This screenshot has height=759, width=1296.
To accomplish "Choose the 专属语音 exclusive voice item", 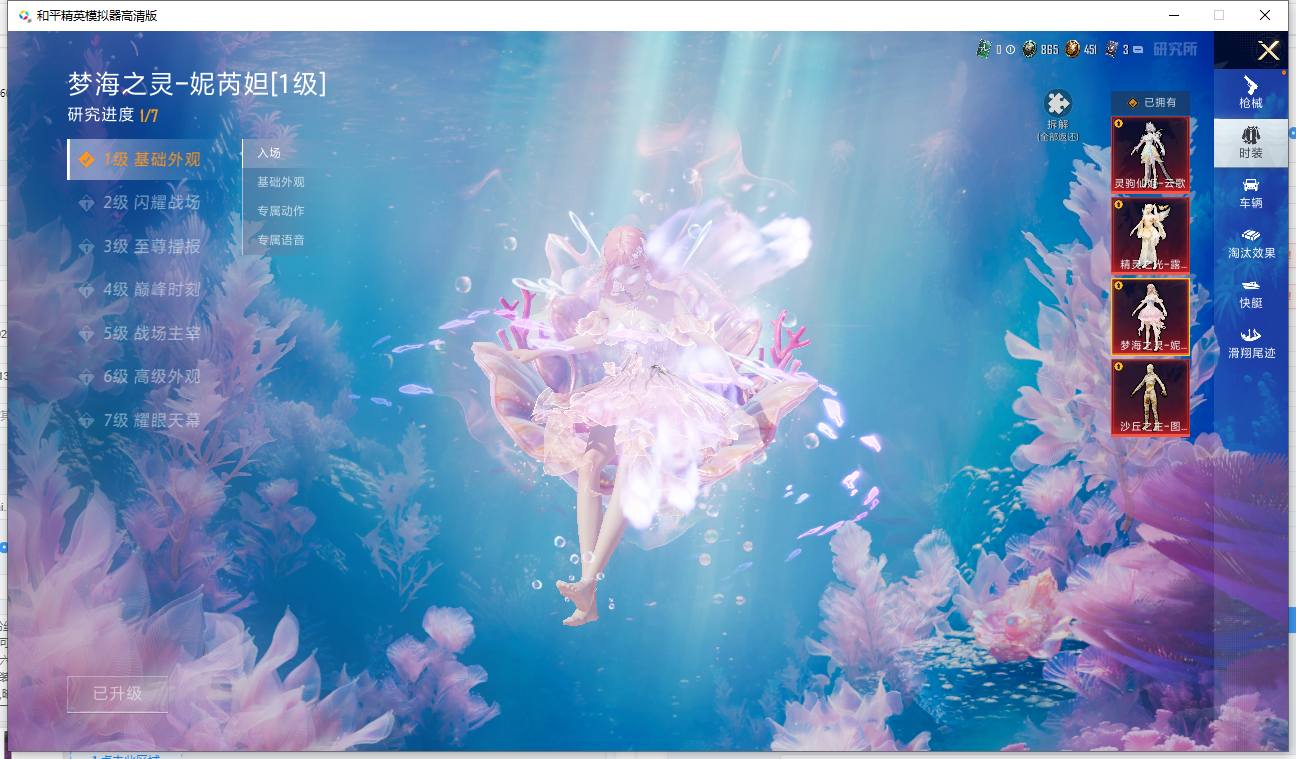I will [x=280, y=240].
